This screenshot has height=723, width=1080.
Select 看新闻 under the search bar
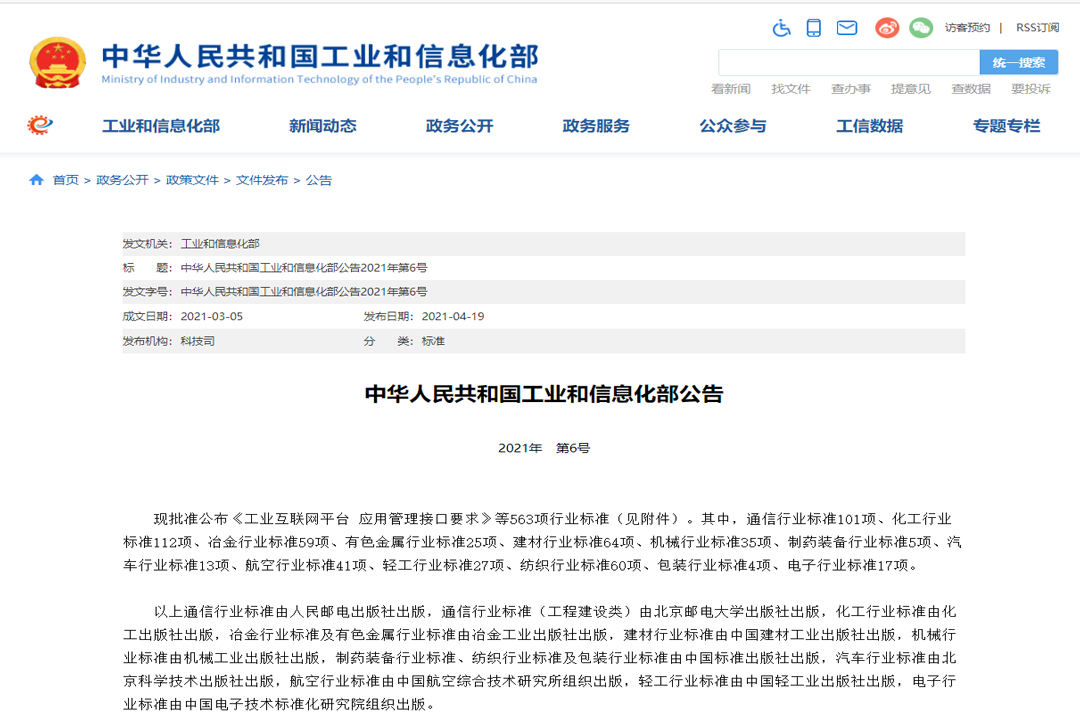730,88
